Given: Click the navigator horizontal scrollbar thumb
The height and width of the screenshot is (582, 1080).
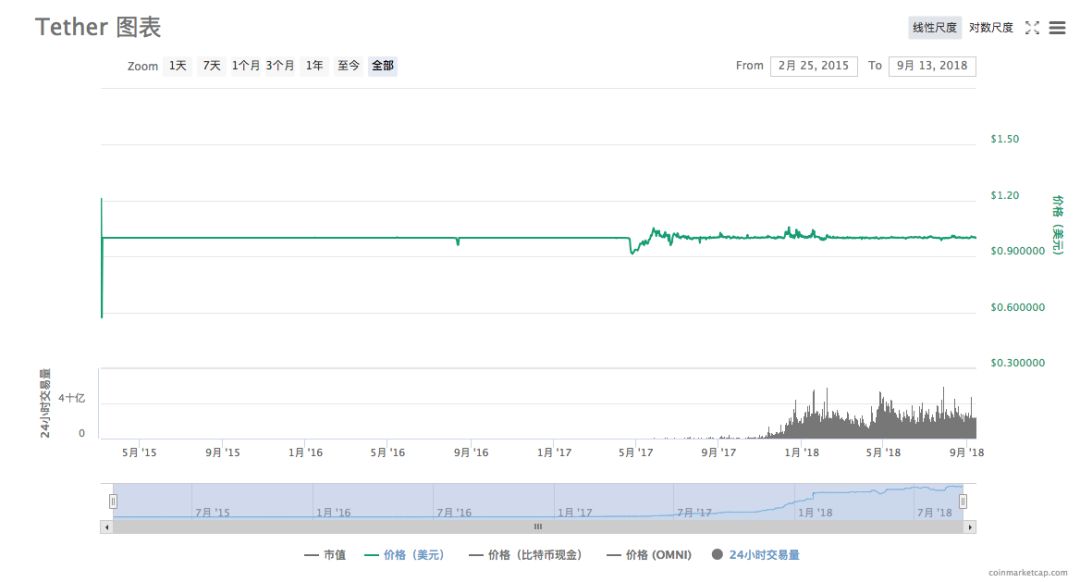Looking at the screenshot, I should click(x=538, y=527).
